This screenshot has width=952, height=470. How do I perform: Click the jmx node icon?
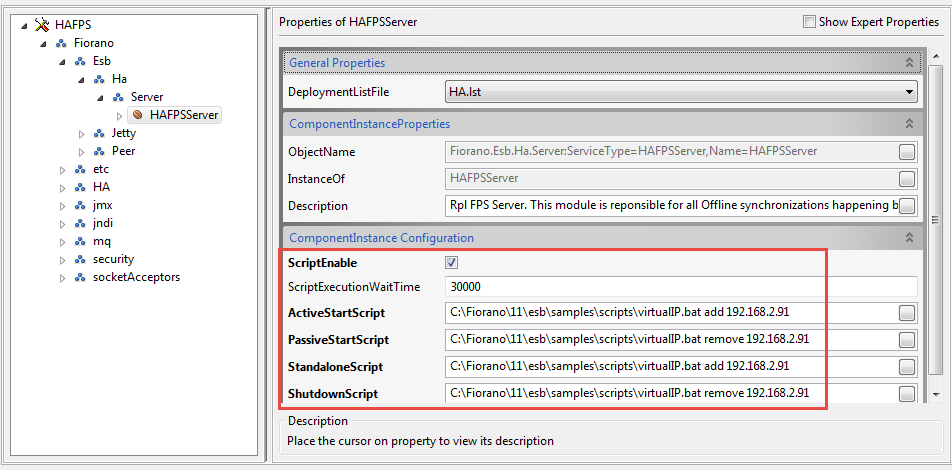pos(80,205)
